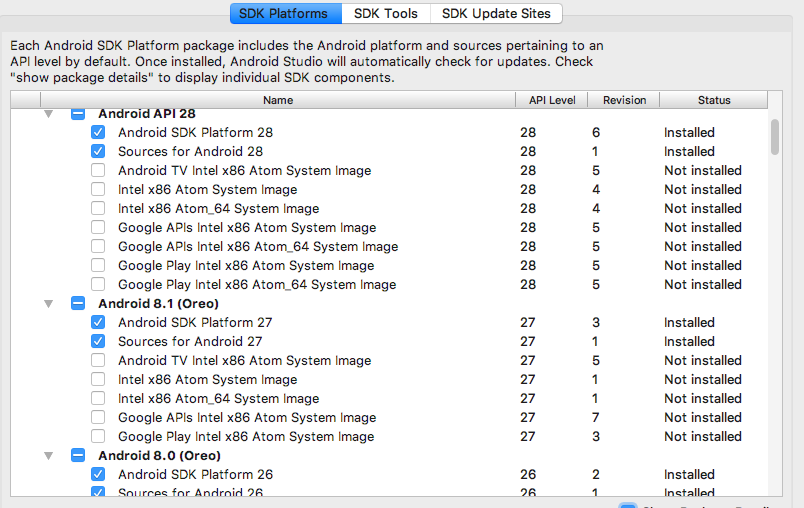Uncheck Android SDK Platform 28
This screenshot has height=508, width=804.
[98, 132]
